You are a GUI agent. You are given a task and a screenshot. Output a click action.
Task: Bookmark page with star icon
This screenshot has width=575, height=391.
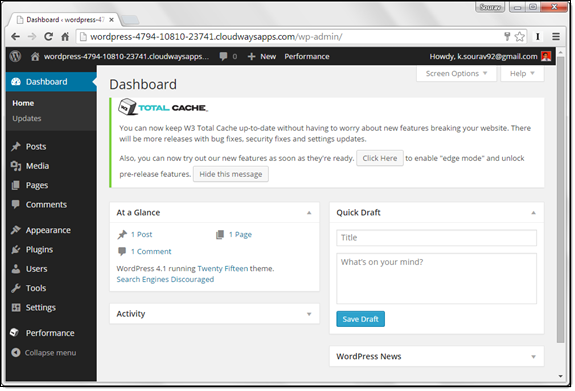coord(520,37)
